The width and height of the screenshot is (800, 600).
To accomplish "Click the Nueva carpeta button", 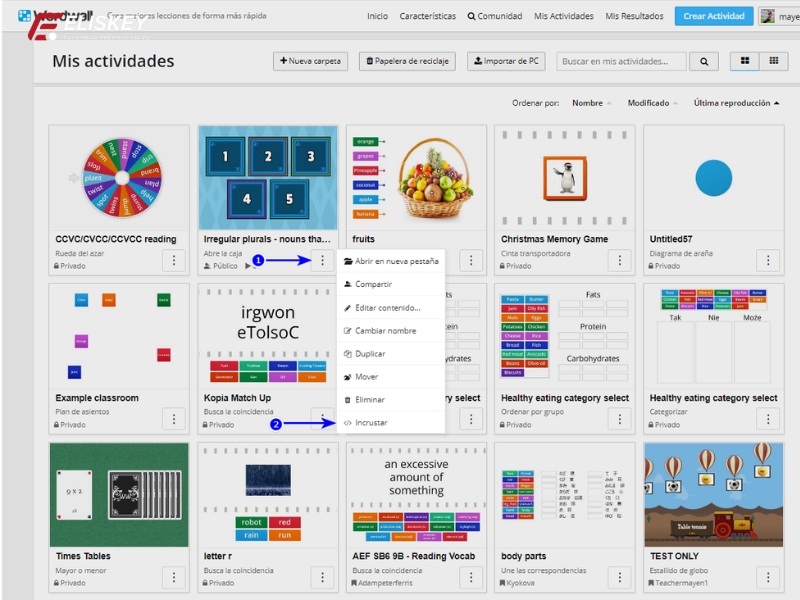I will [x=310, y=62].
